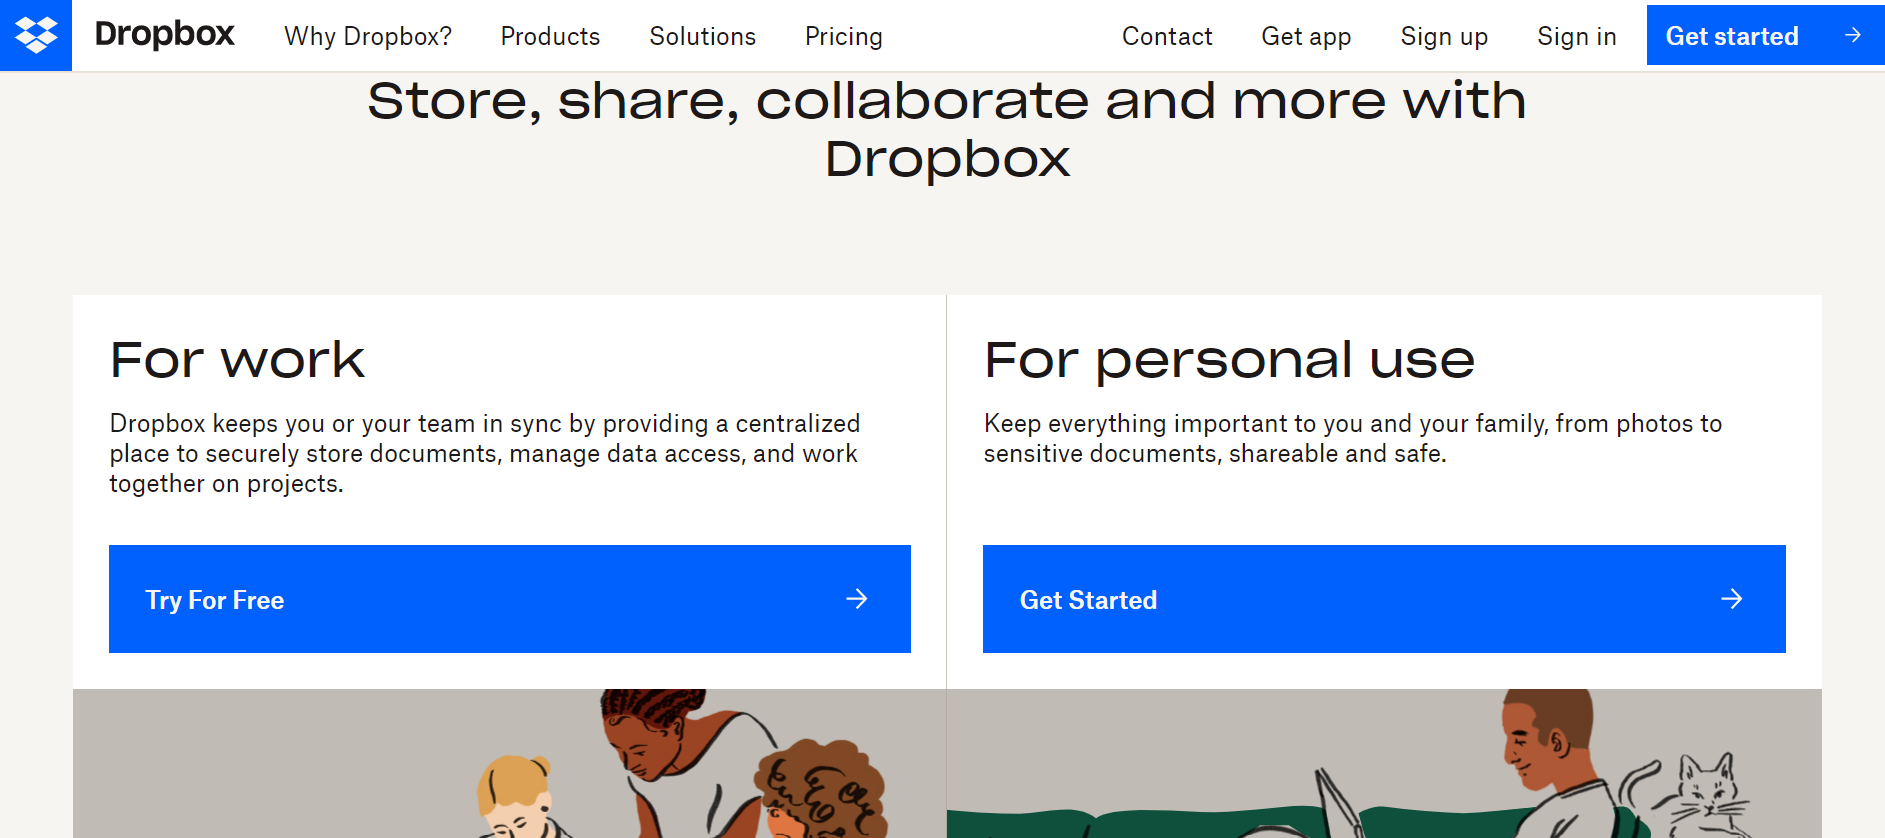Click the blue Get started header button

[1766, 35]
